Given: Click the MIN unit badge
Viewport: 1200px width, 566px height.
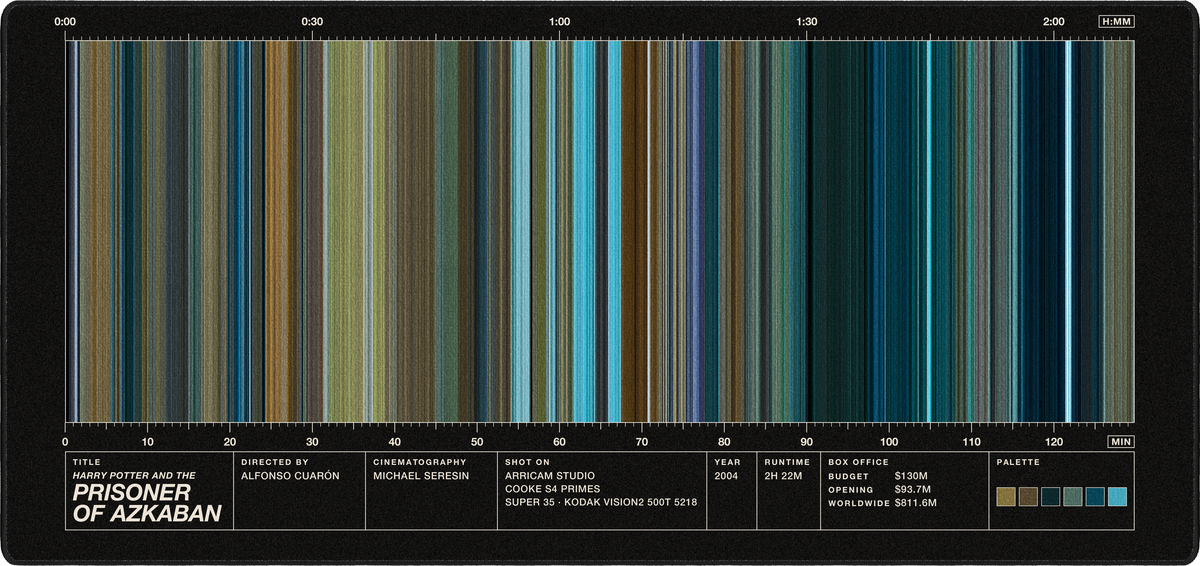Looking at the screenshot, I should click(1121, 441).
